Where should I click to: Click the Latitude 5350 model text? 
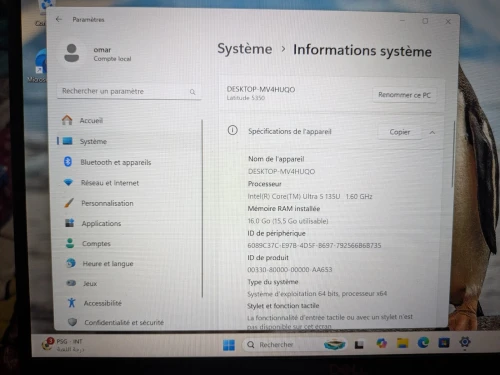(246, 98)
